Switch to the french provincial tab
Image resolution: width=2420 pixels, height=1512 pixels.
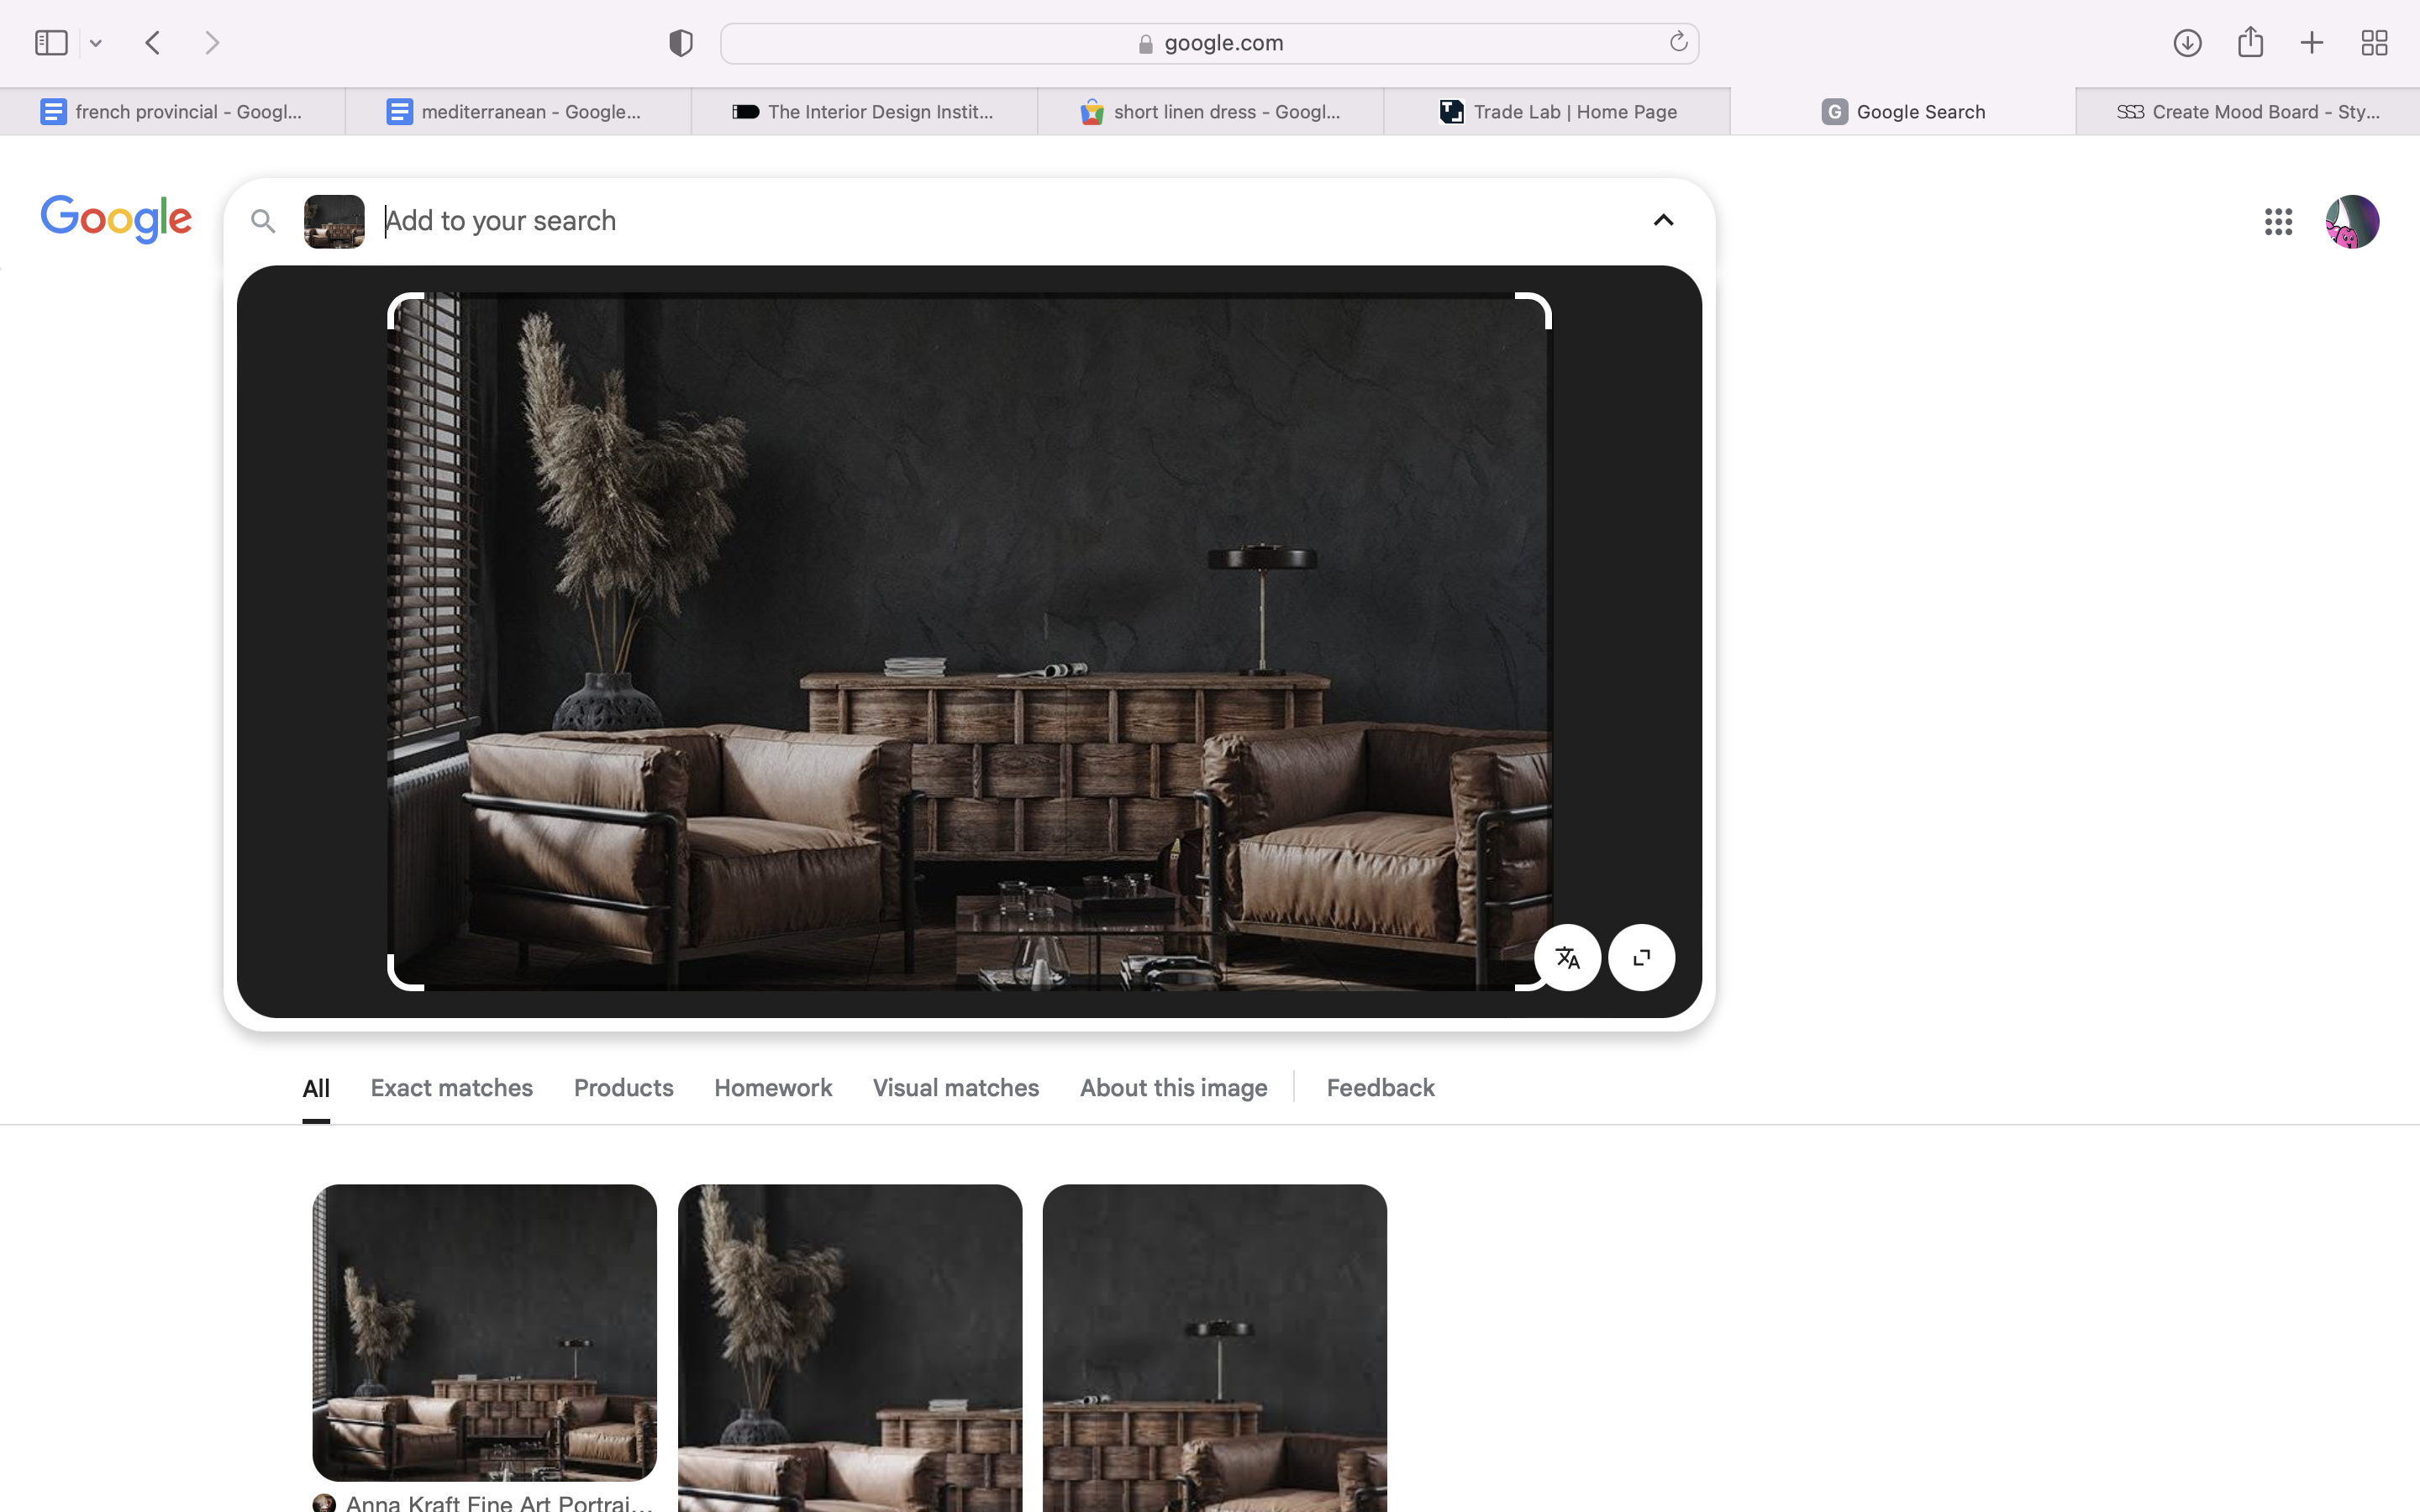pos(172,112)
